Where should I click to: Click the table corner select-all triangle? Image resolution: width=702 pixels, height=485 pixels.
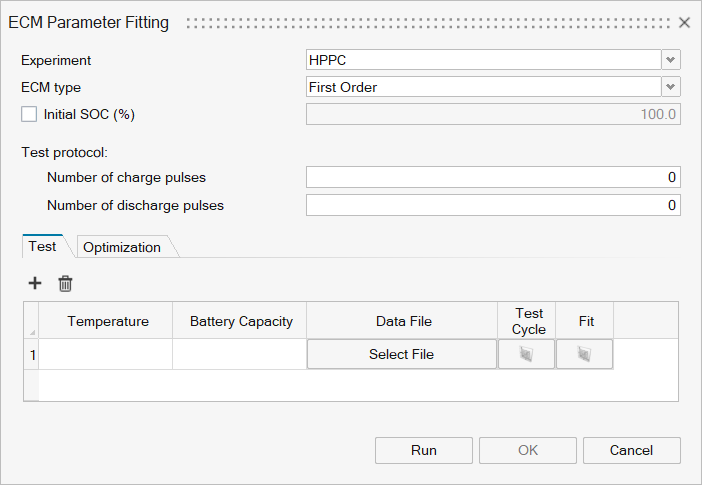pyautogui.click(x=31, y=330)
